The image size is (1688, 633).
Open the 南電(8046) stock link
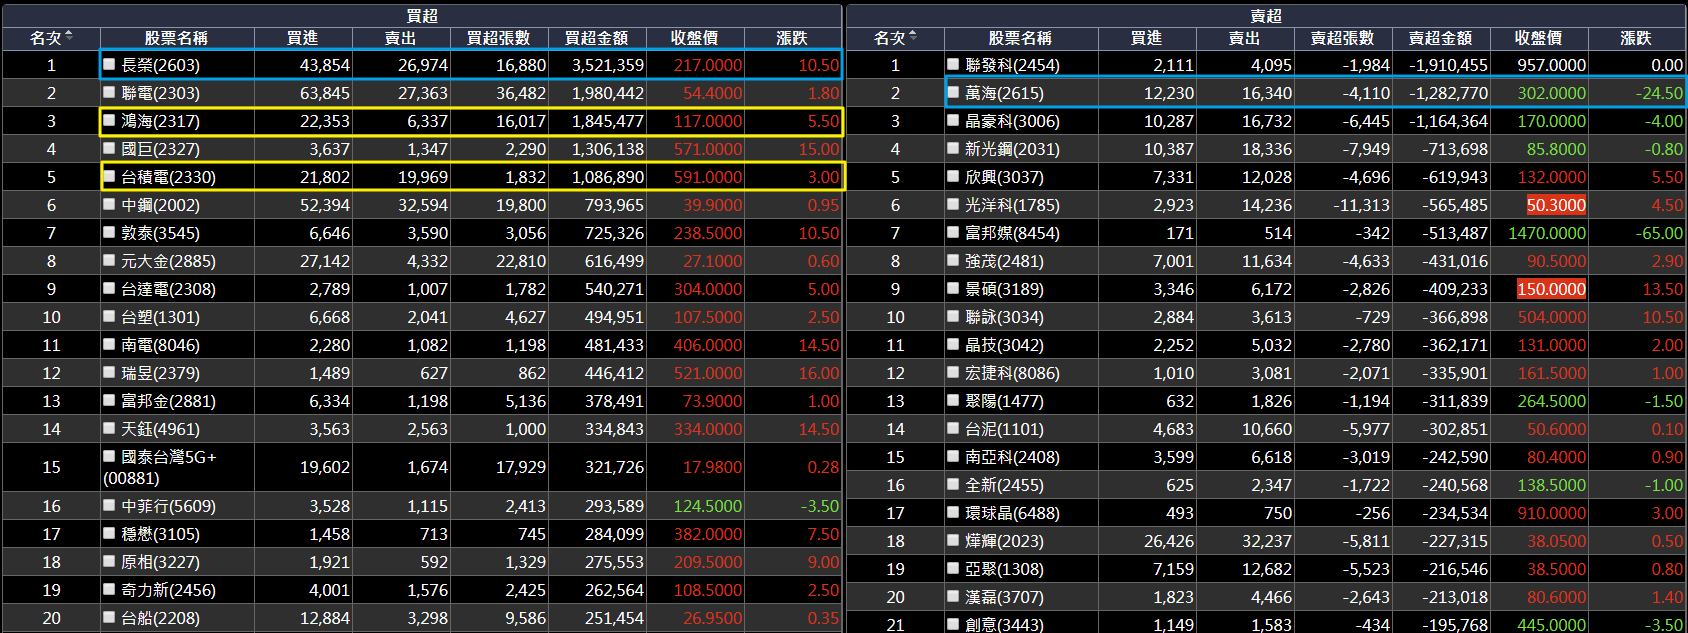(x=160, y=345)
